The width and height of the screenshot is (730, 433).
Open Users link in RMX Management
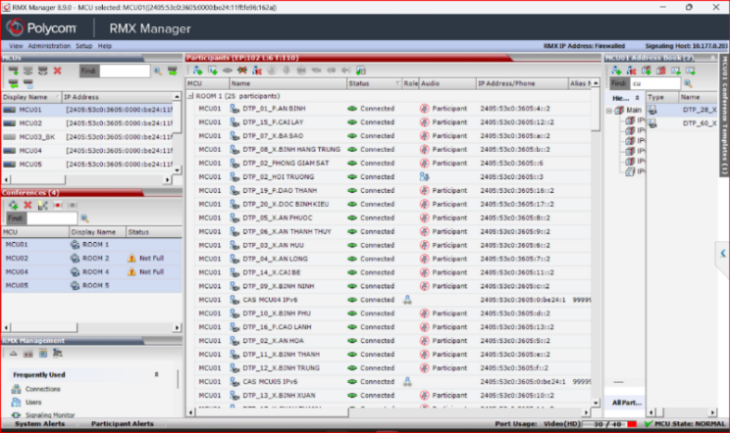[34, 402]
